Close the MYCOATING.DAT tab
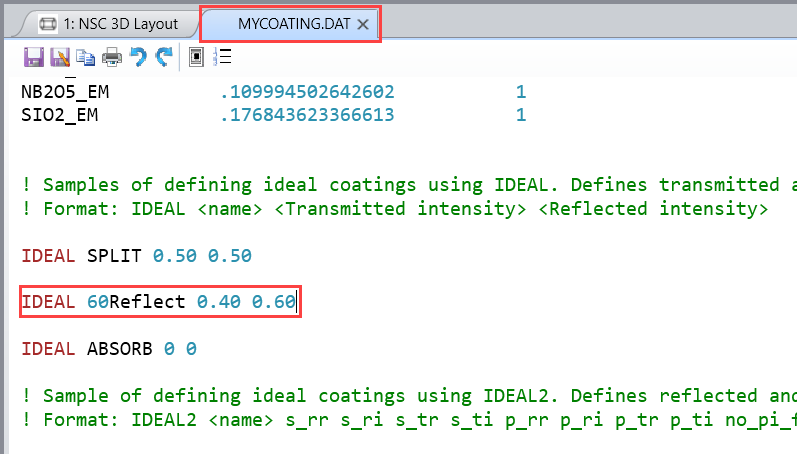The image size is (797, 454). click(x=363, y=23)
